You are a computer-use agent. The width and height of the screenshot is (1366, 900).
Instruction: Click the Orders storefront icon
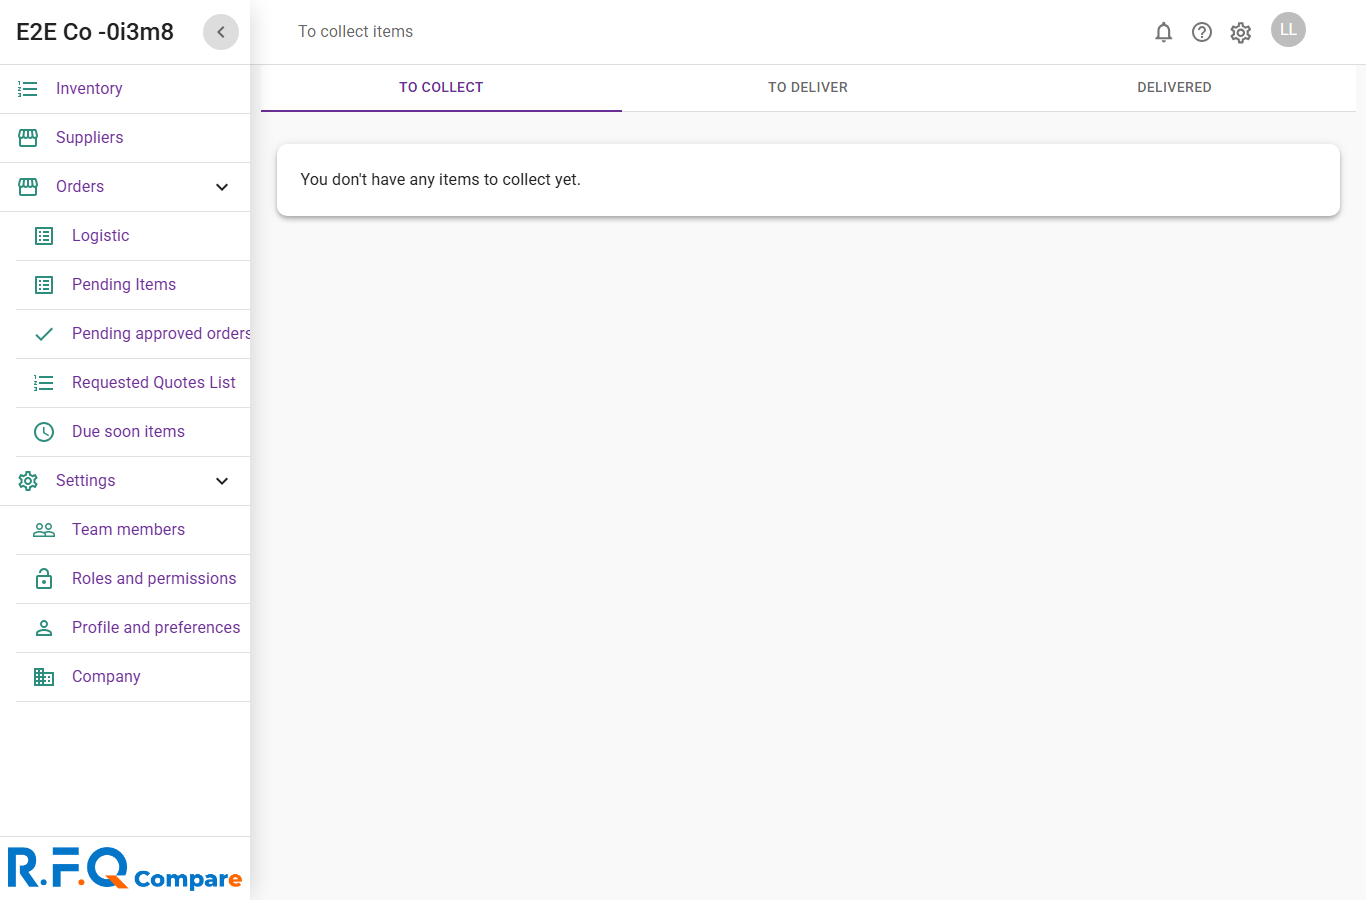click(28, 187)
